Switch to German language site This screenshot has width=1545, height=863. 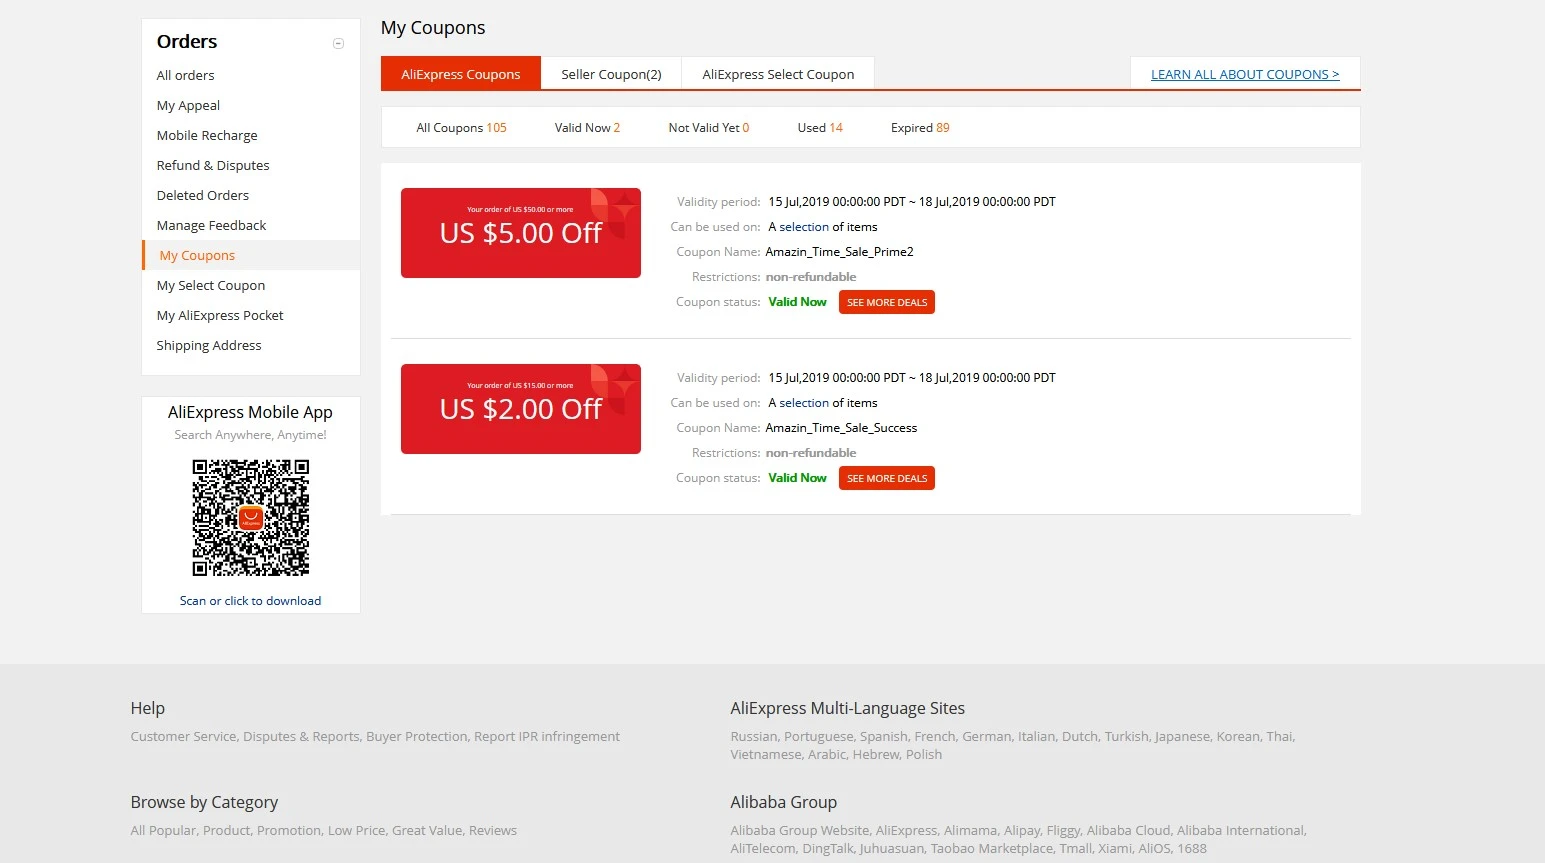click(x=987, y=737)
